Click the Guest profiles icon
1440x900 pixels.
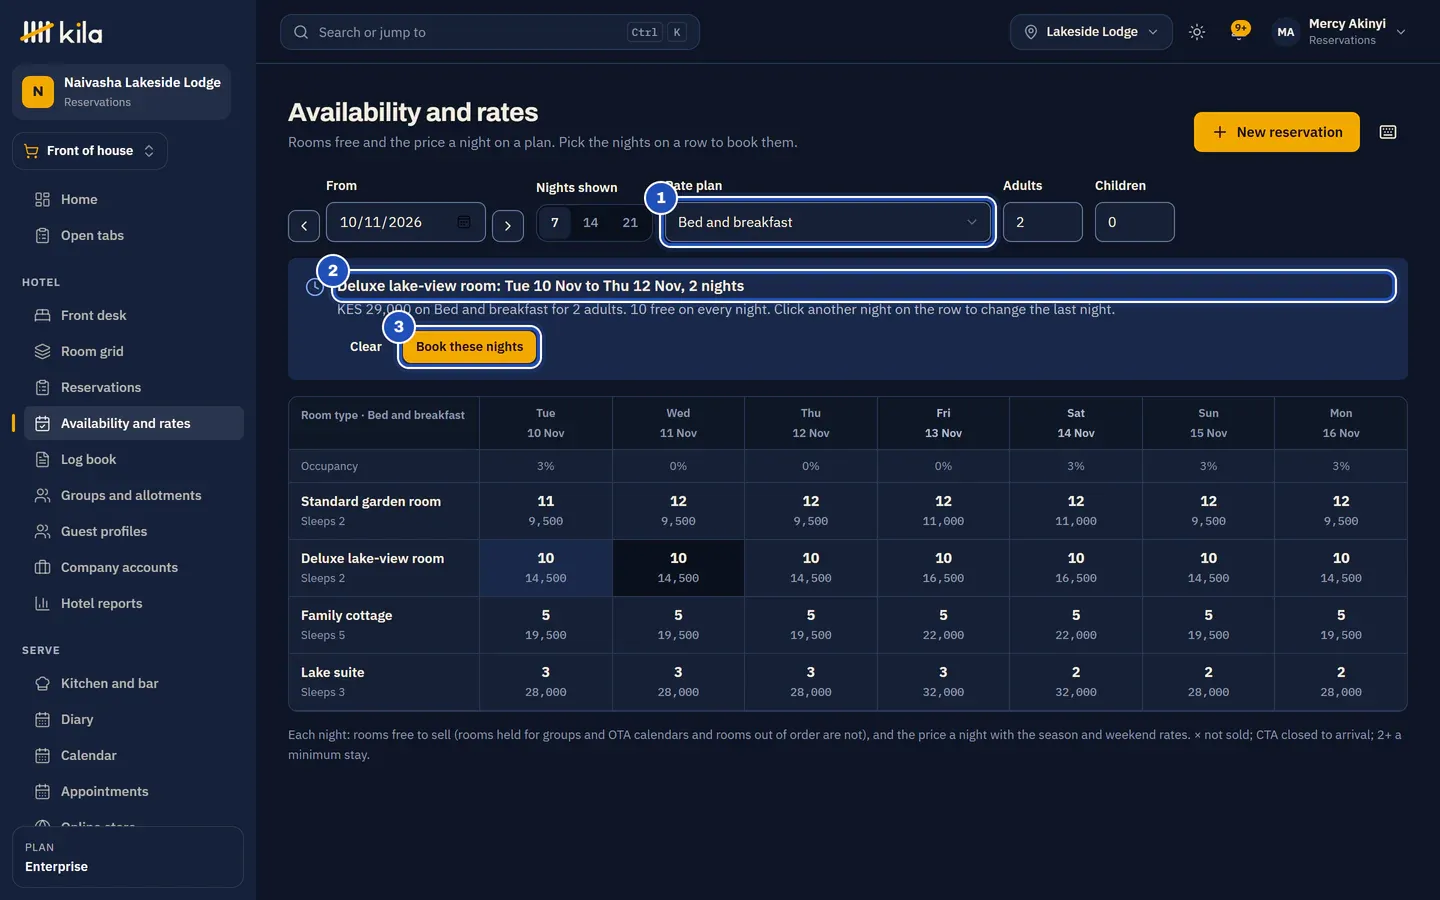tap(42, 531)
